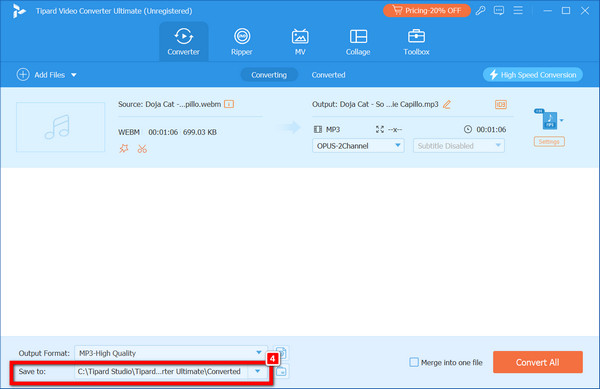Expand the Save to path dropdown arrow
This screenshot has width=600, height=389.
[258, 371]
